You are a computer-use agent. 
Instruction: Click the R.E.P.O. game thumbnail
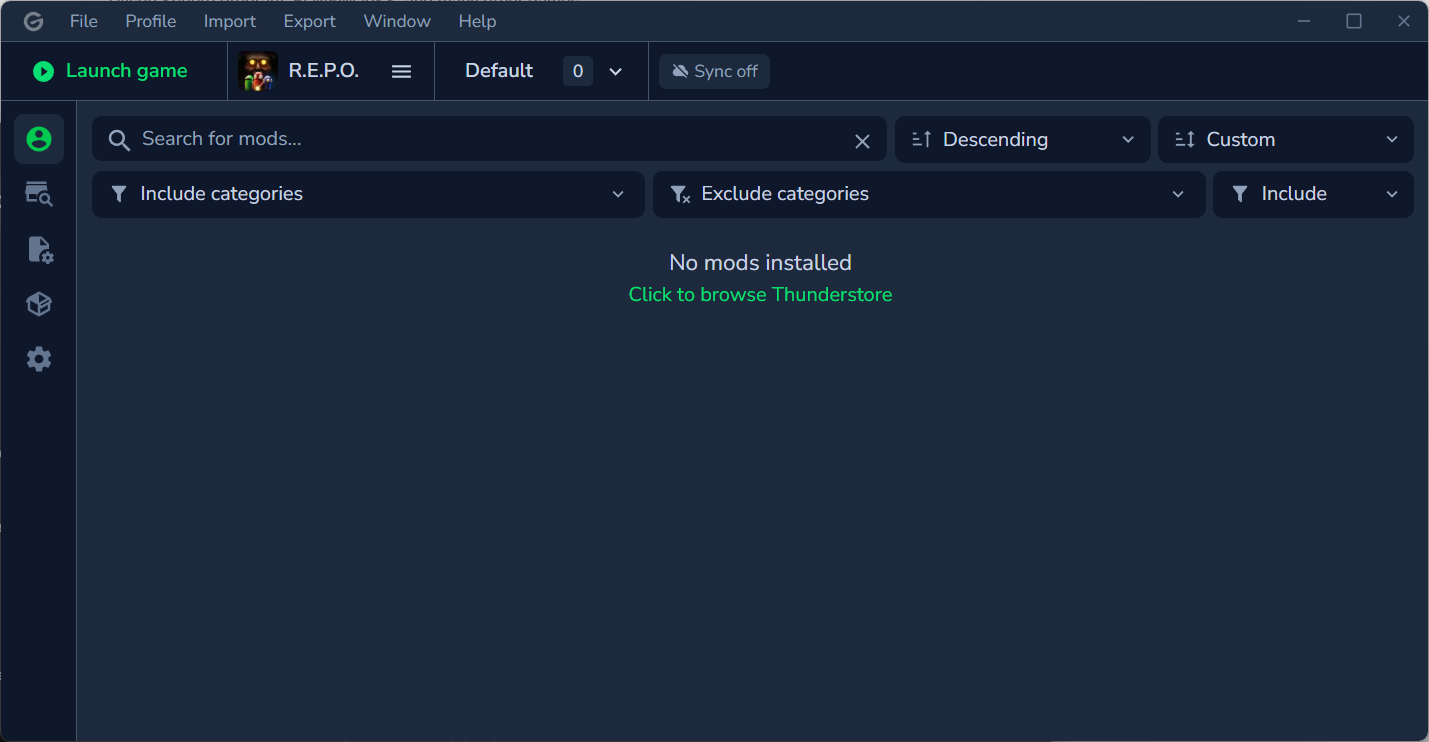[258, 71]
